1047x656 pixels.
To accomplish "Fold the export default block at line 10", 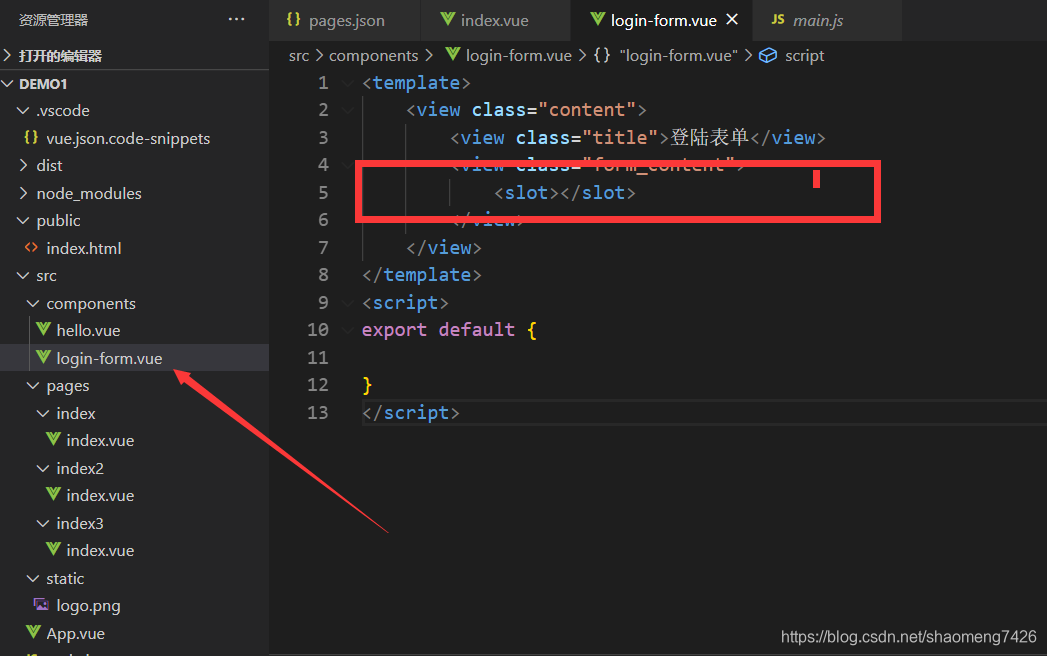I will (347, 330).
